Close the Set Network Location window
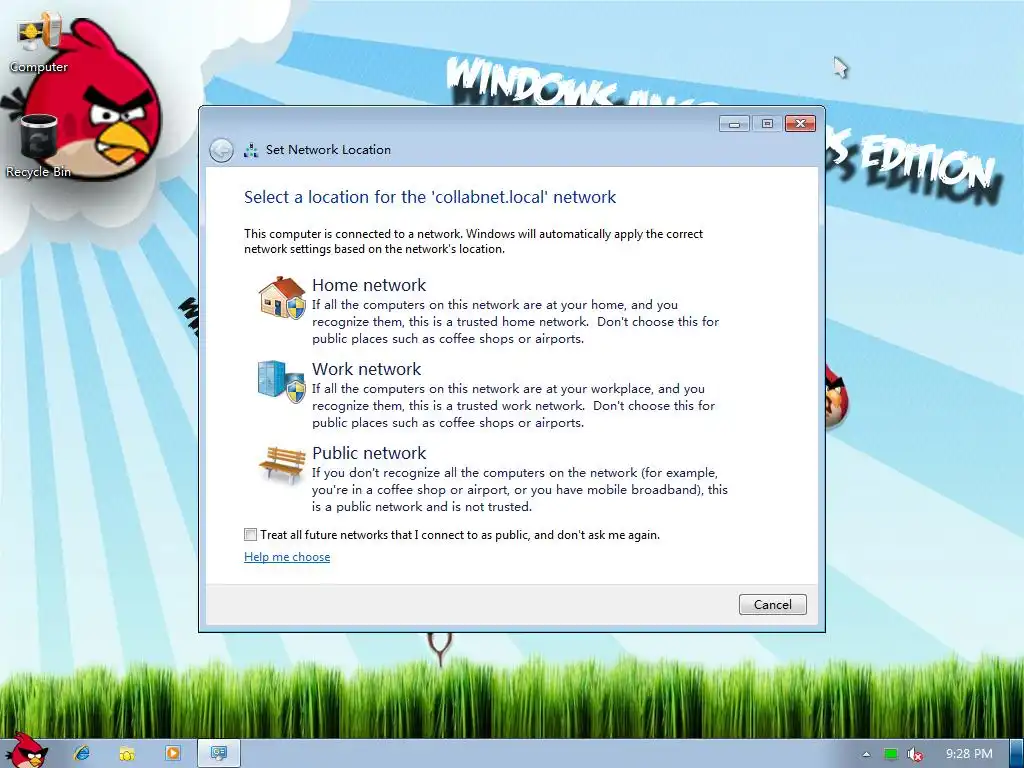 click(801, 123)
